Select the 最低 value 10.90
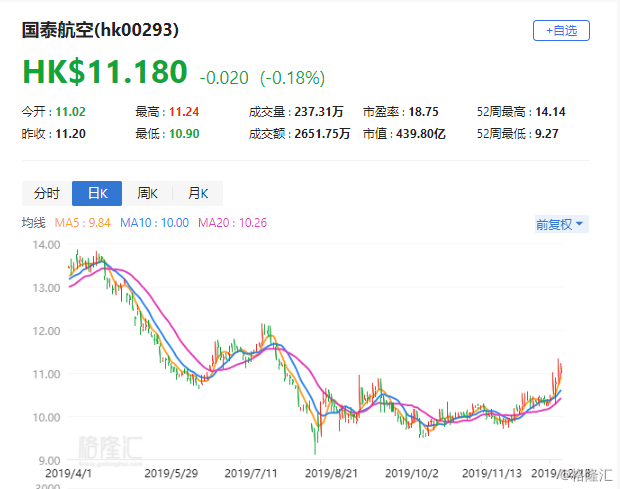The height and width of the screenshot is (489, 620). [x=184, y=134]
